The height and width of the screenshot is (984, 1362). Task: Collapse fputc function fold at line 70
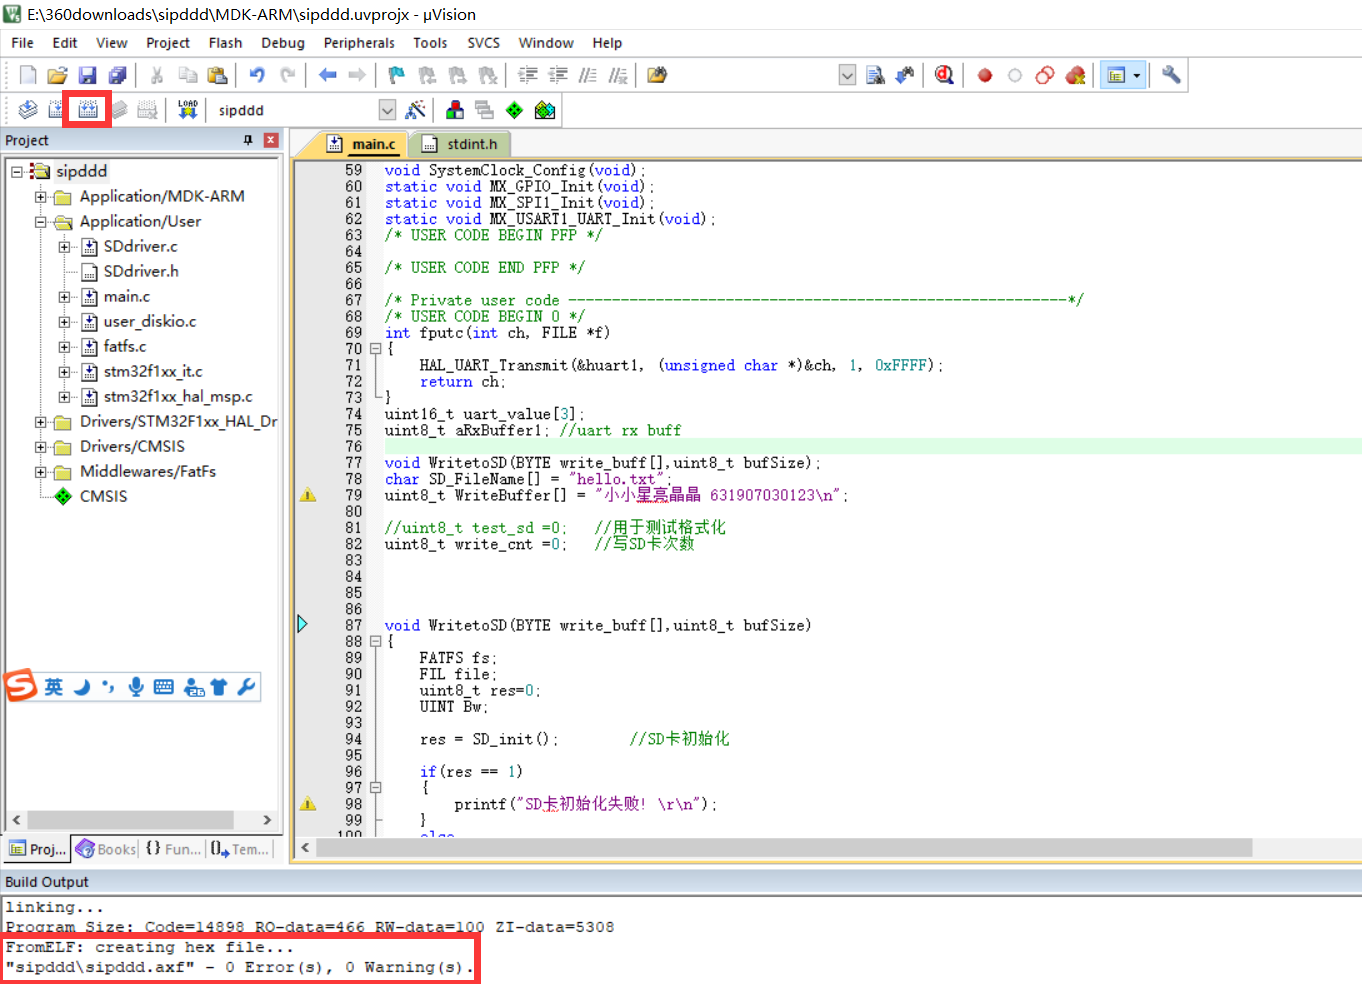[375, 349]
